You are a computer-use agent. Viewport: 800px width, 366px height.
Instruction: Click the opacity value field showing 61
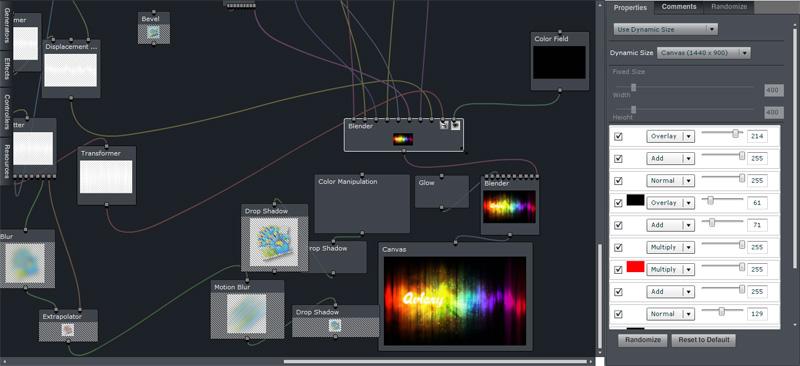(x=757, y=203)
